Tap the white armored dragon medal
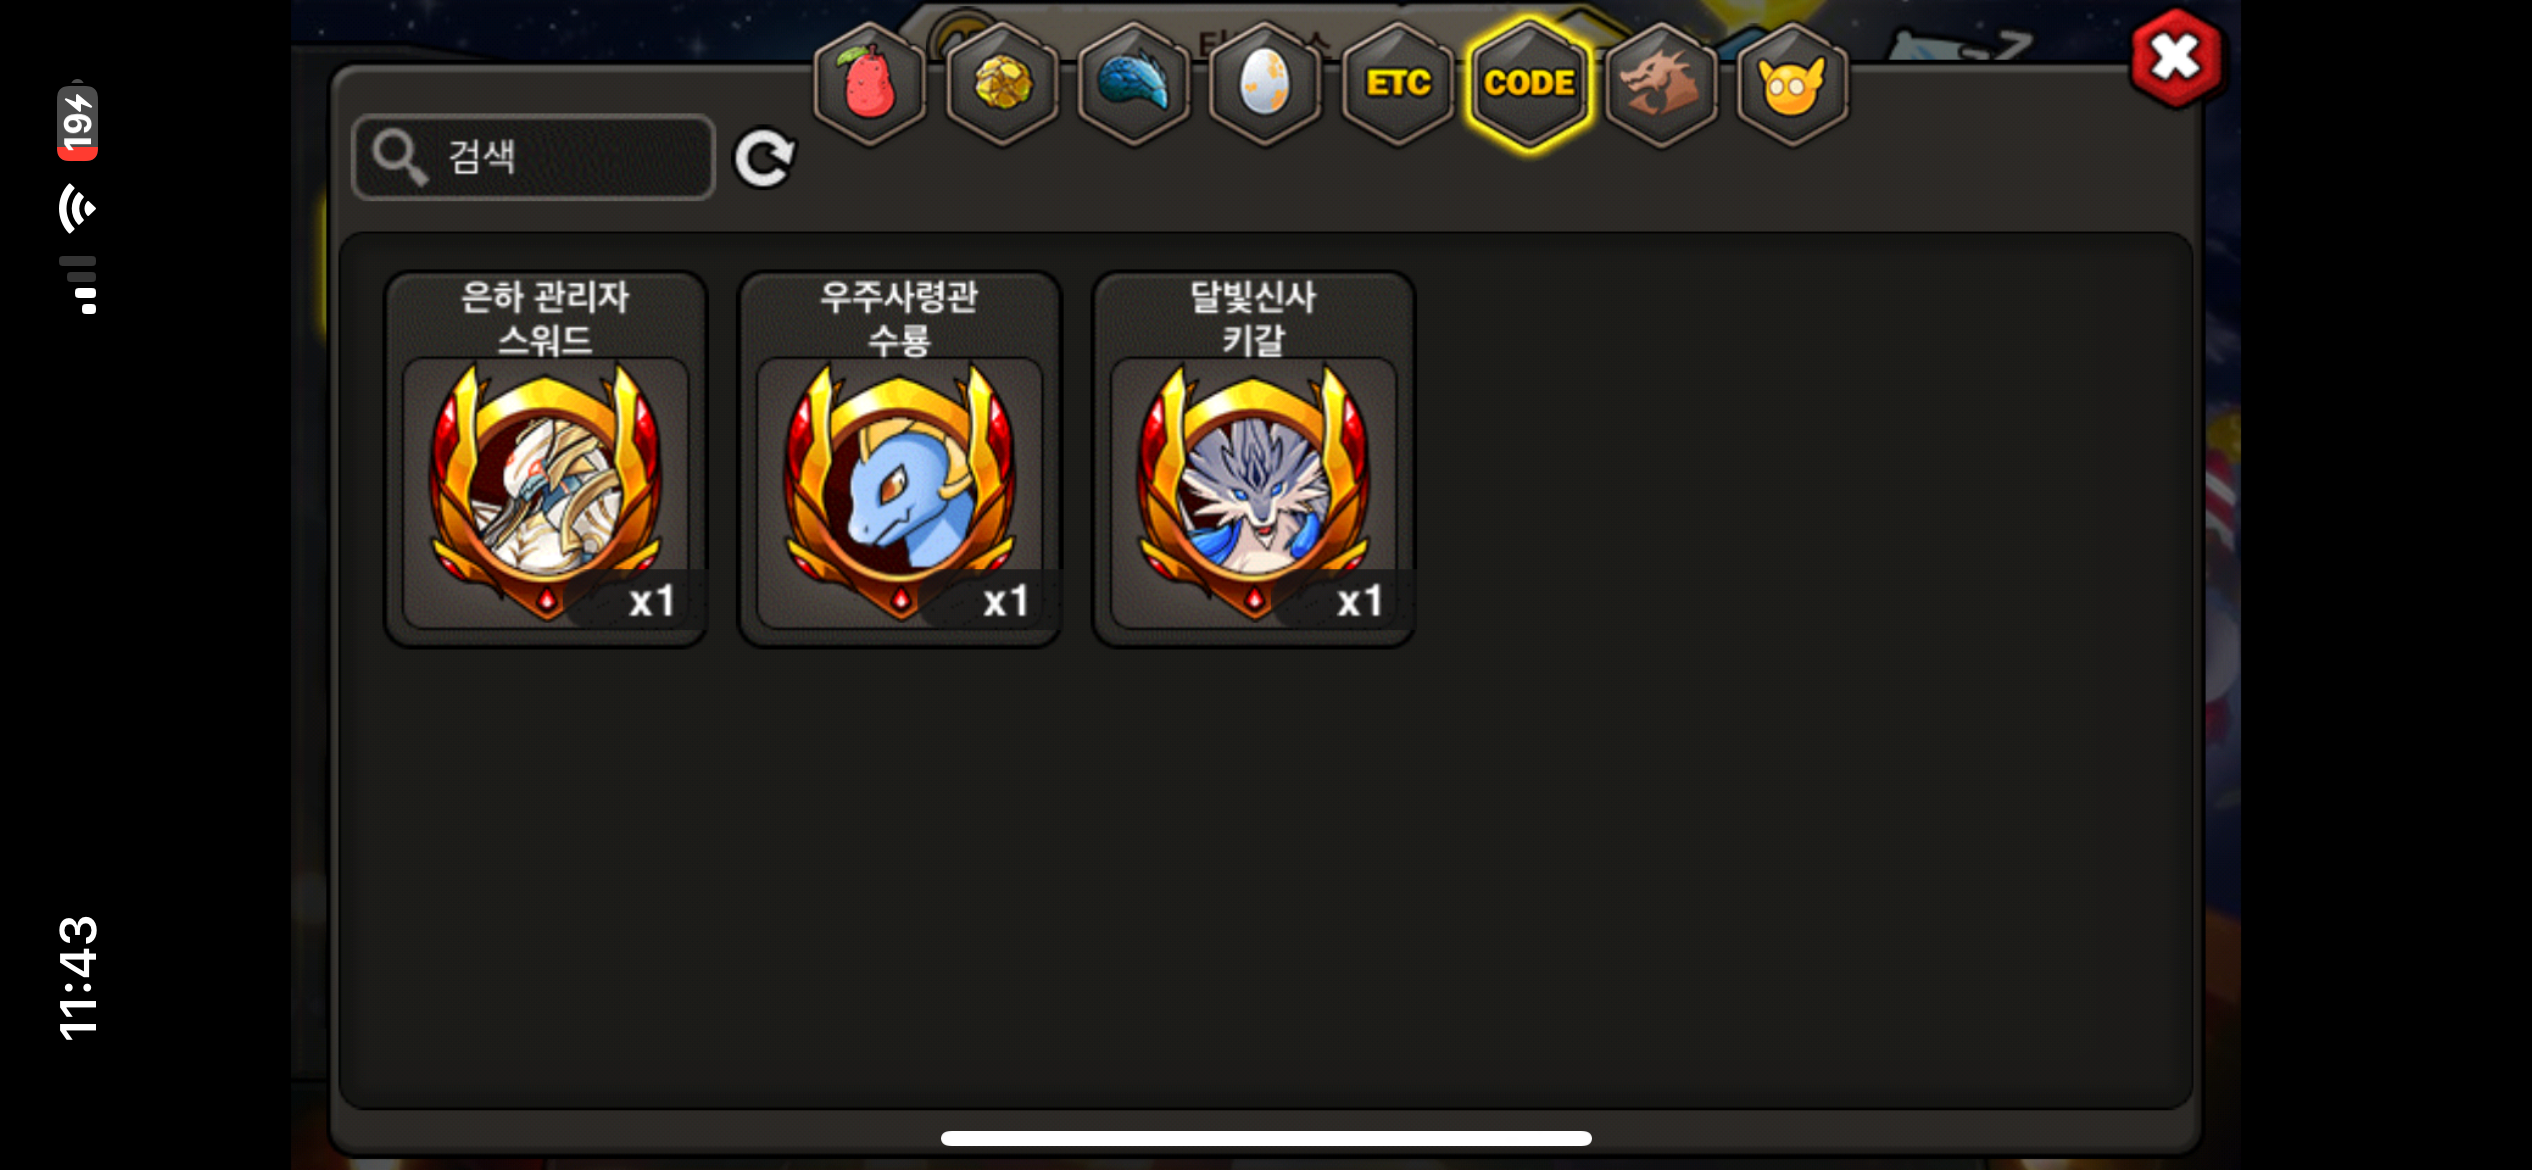This screenshot has width=2532, height=1170. click(x=546, y=490)
